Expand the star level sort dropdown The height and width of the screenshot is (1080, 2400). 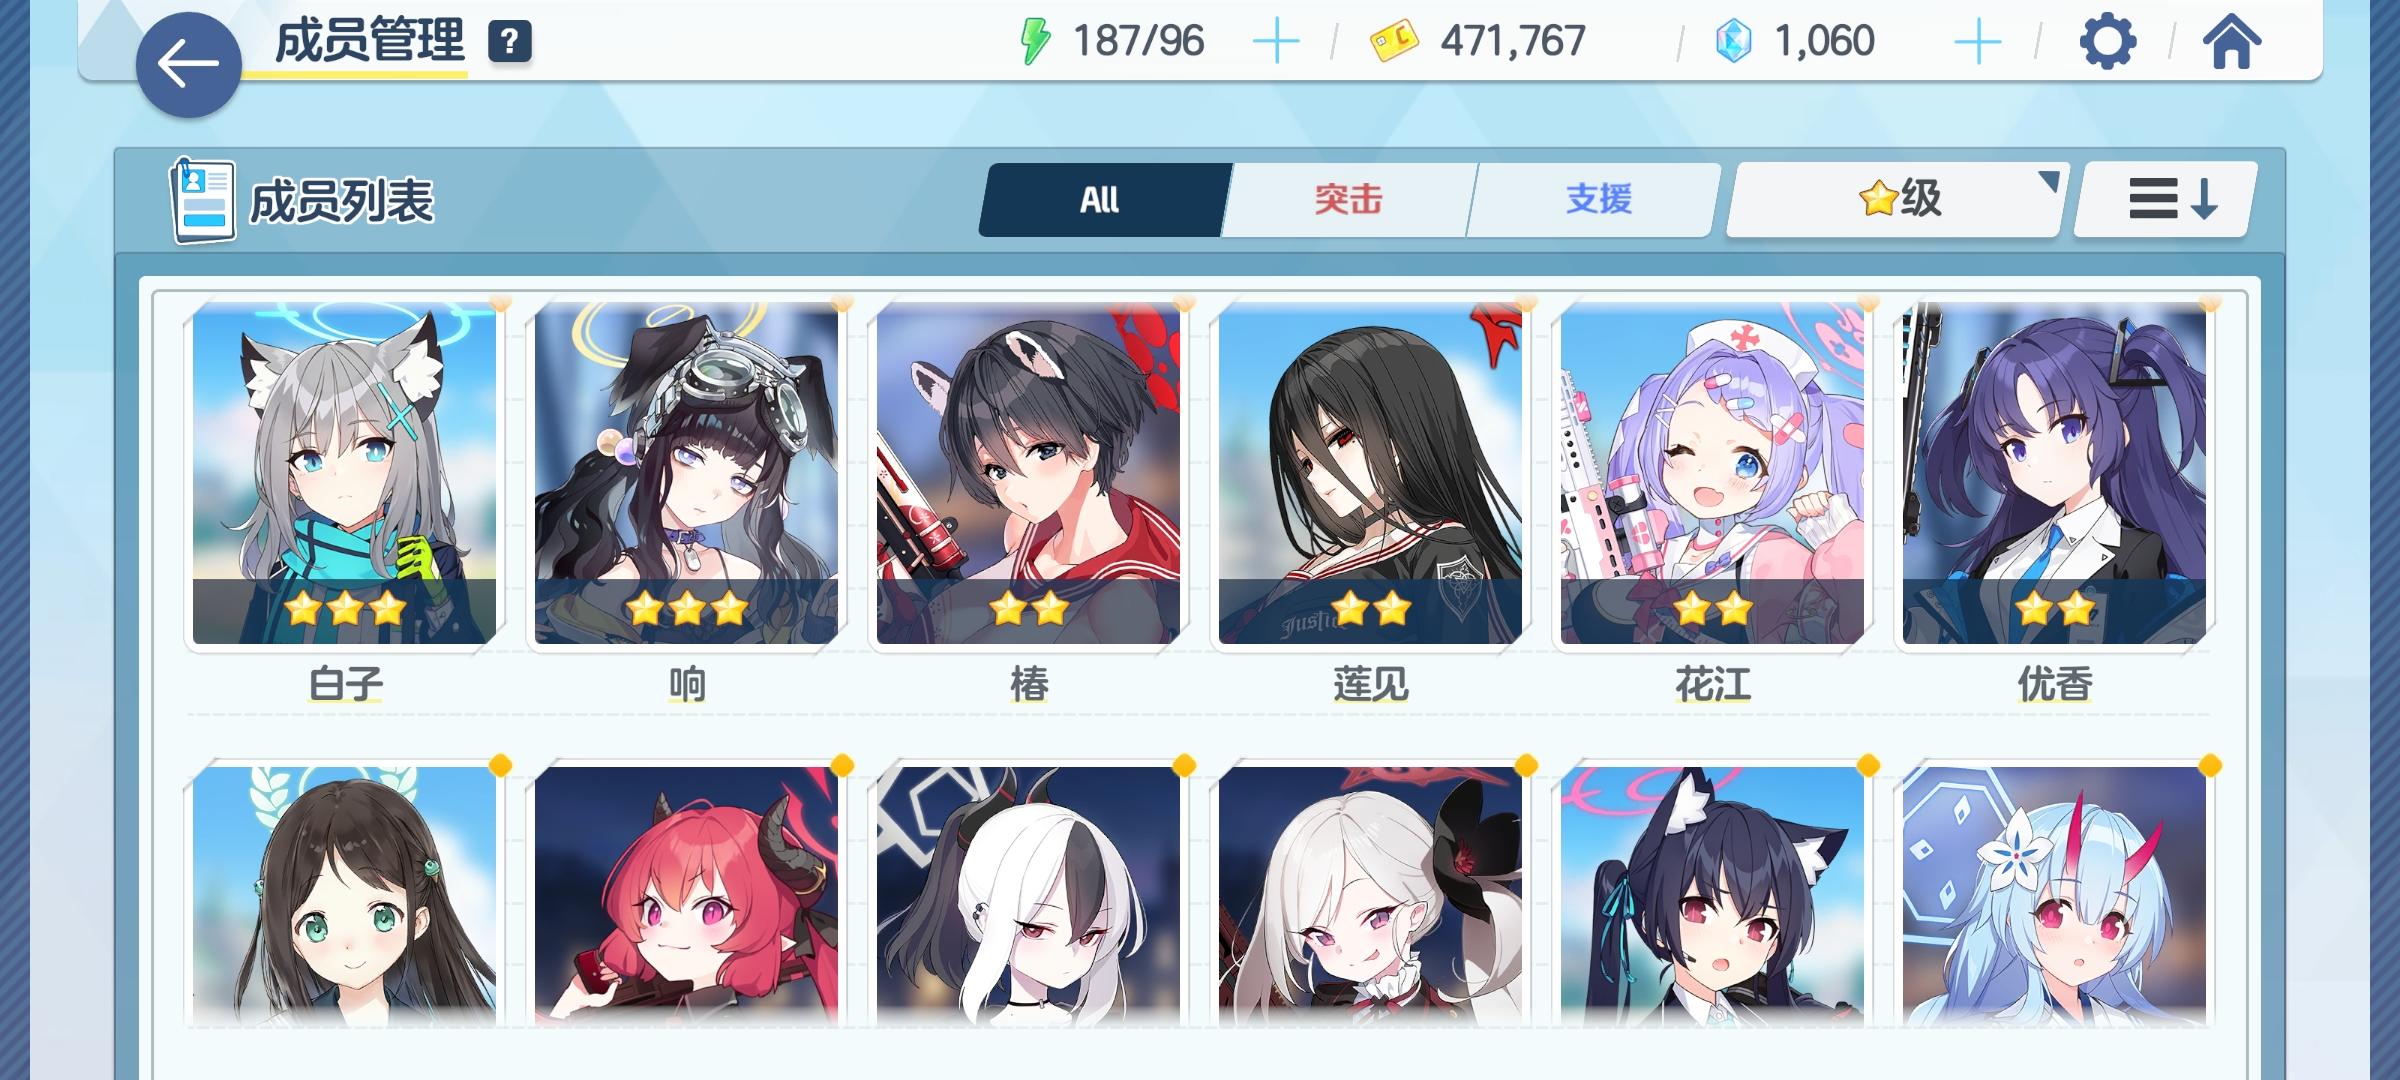[1897, 199]
